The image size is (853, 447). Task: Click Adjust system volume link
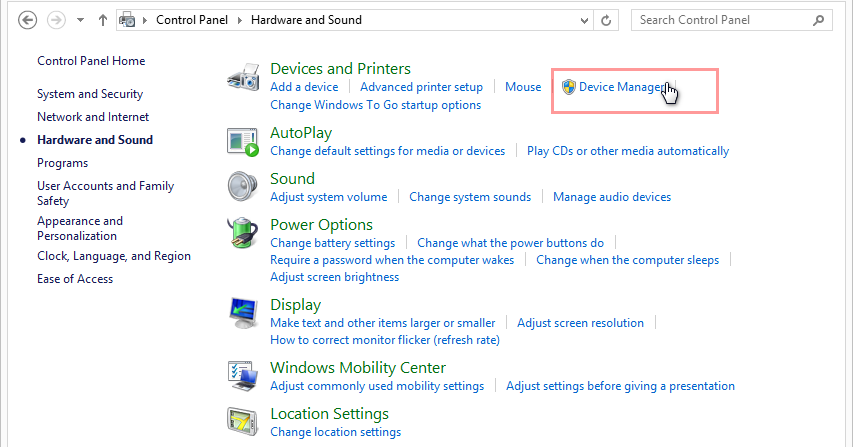click(328, 197)
